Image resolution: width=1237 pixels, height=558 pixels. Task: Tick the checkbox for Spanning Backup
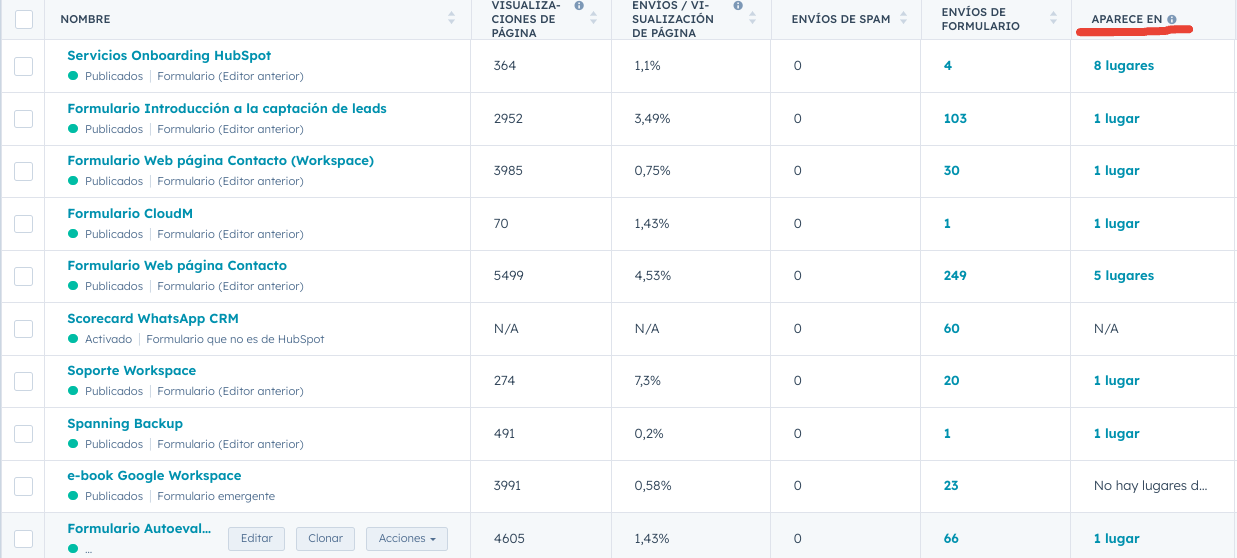click(x=24, y=434)
